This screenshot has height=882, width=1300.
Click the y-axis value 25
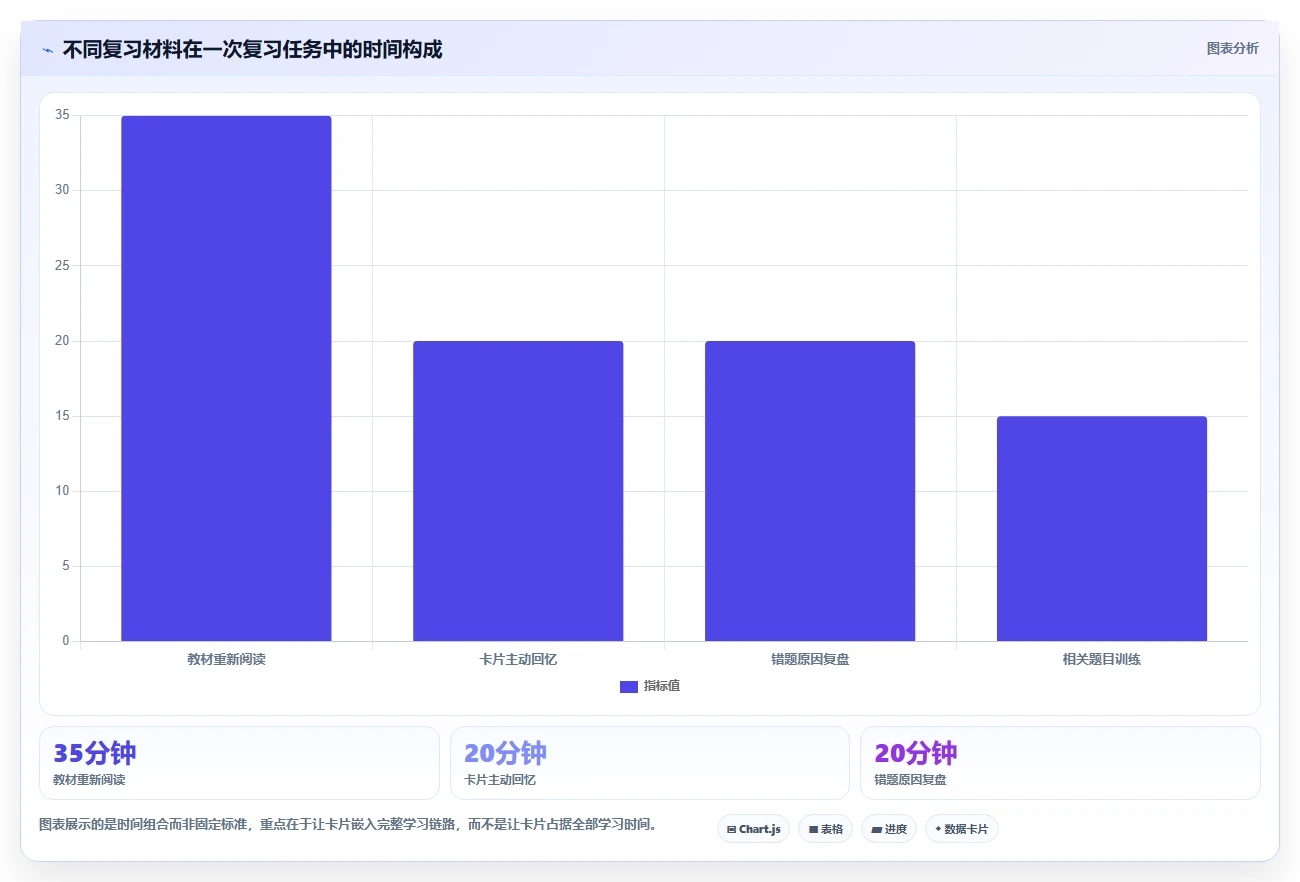tap(62, 265)
